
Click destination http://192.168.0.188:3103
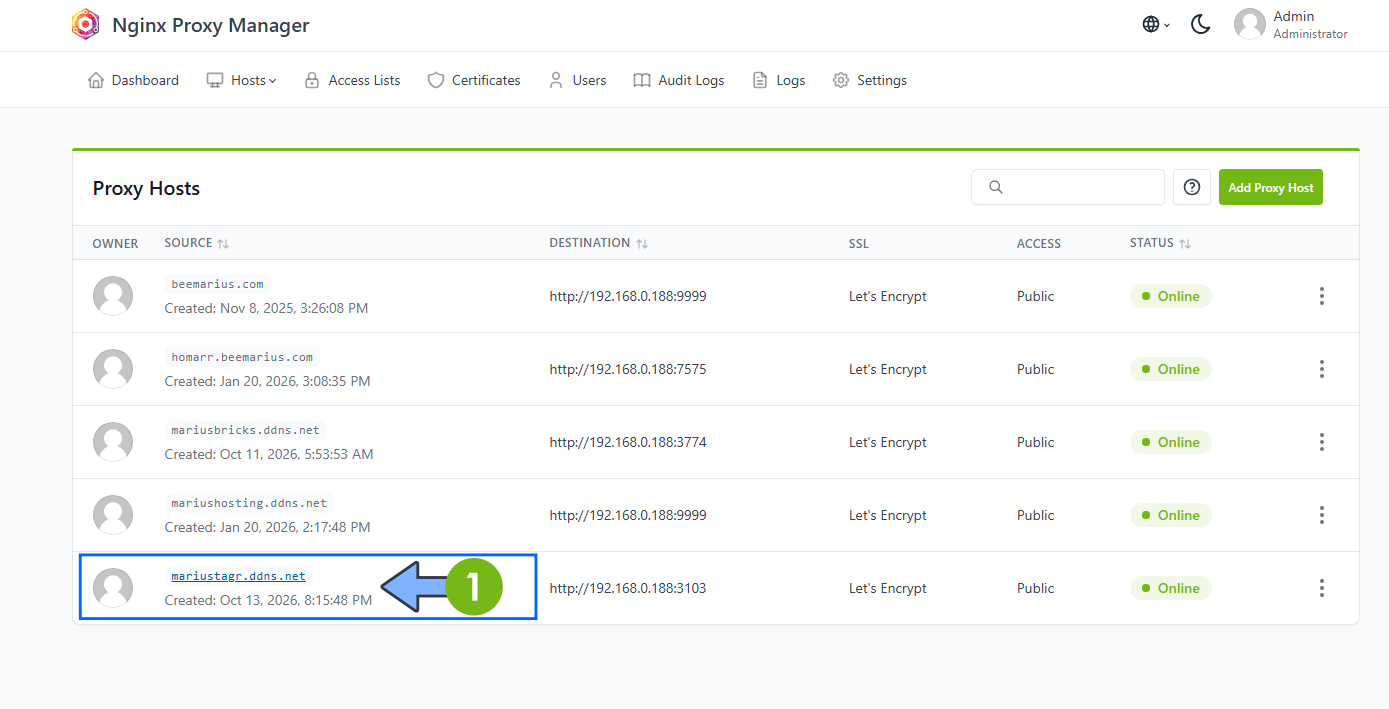tap(628, 588)
